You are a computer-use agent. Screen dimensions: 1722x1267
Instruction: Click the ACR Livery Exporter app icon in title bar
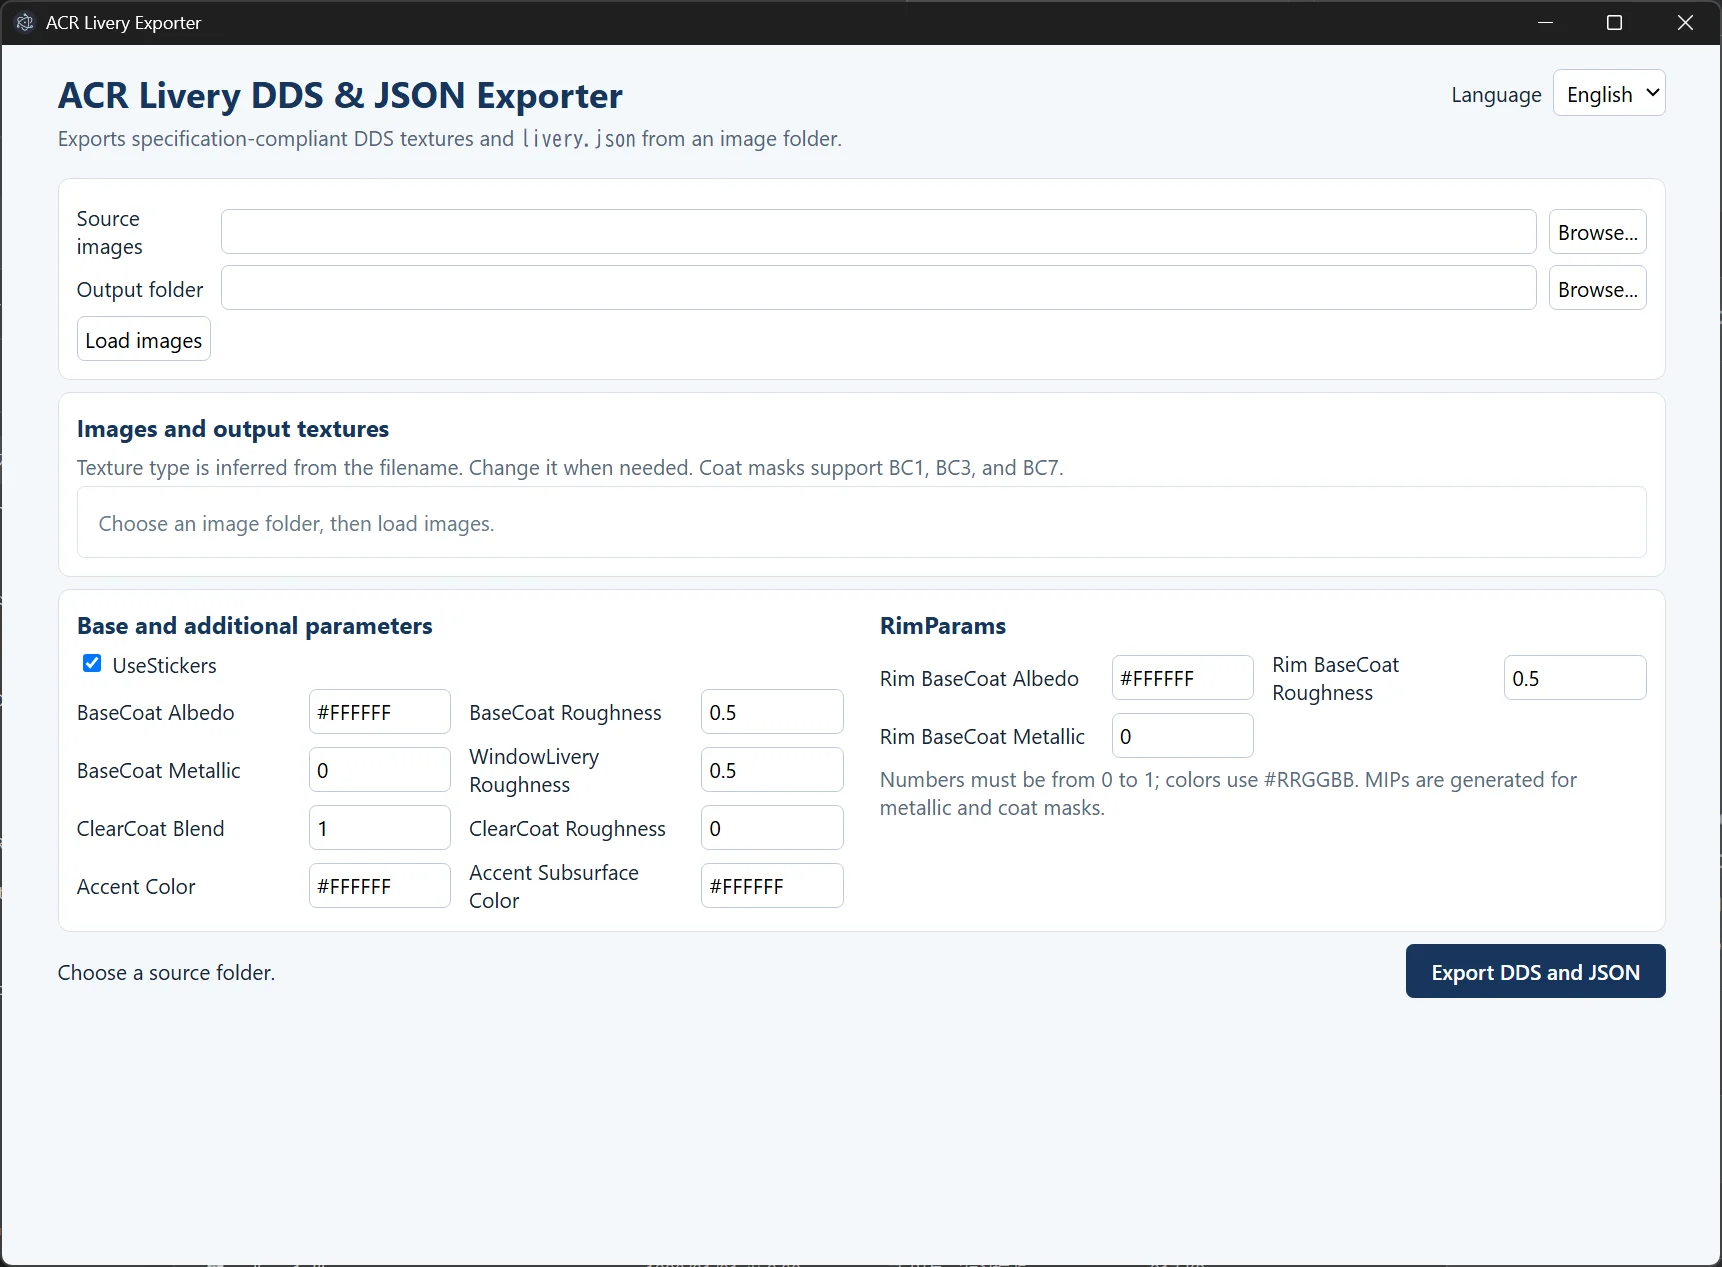(25, 22)
